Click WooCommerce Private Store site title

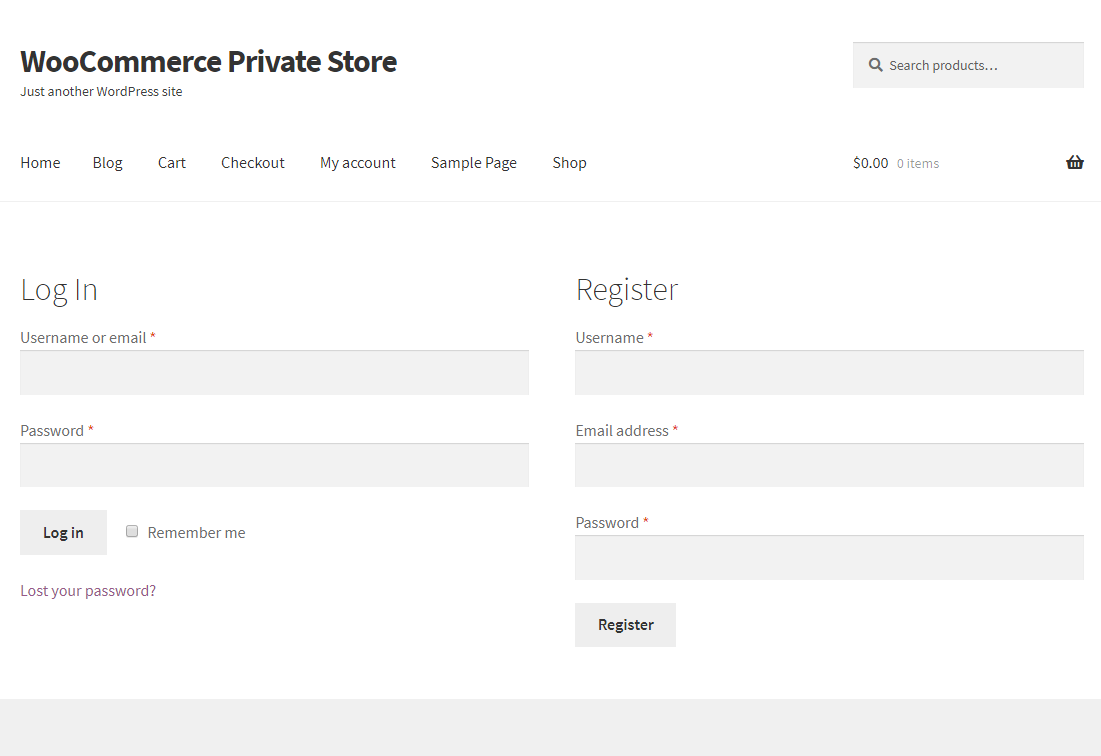click(x=208, y=62)
